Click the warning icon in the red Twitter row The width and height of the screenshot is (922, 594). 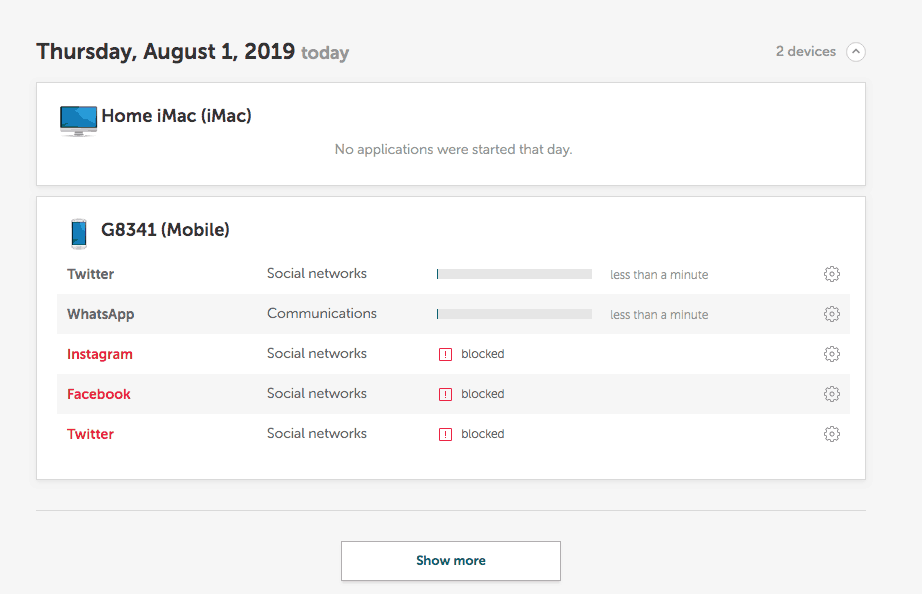coord(446,434)
